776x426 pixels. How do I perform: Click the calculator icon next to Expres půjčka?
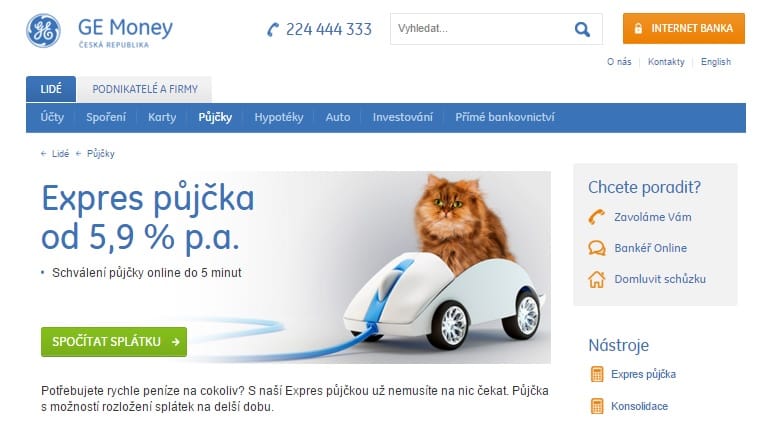(x=597, y=374)
